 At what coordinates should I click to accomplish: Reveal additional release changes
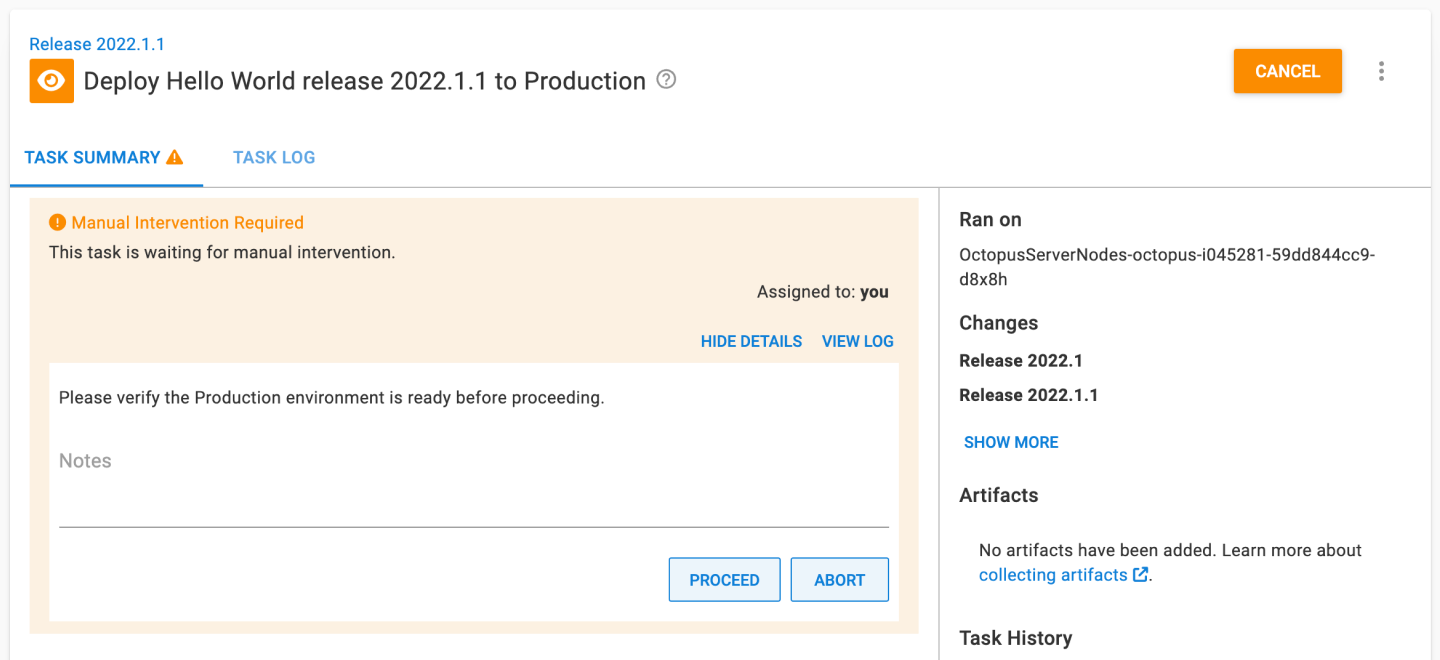pos(1010,441)
